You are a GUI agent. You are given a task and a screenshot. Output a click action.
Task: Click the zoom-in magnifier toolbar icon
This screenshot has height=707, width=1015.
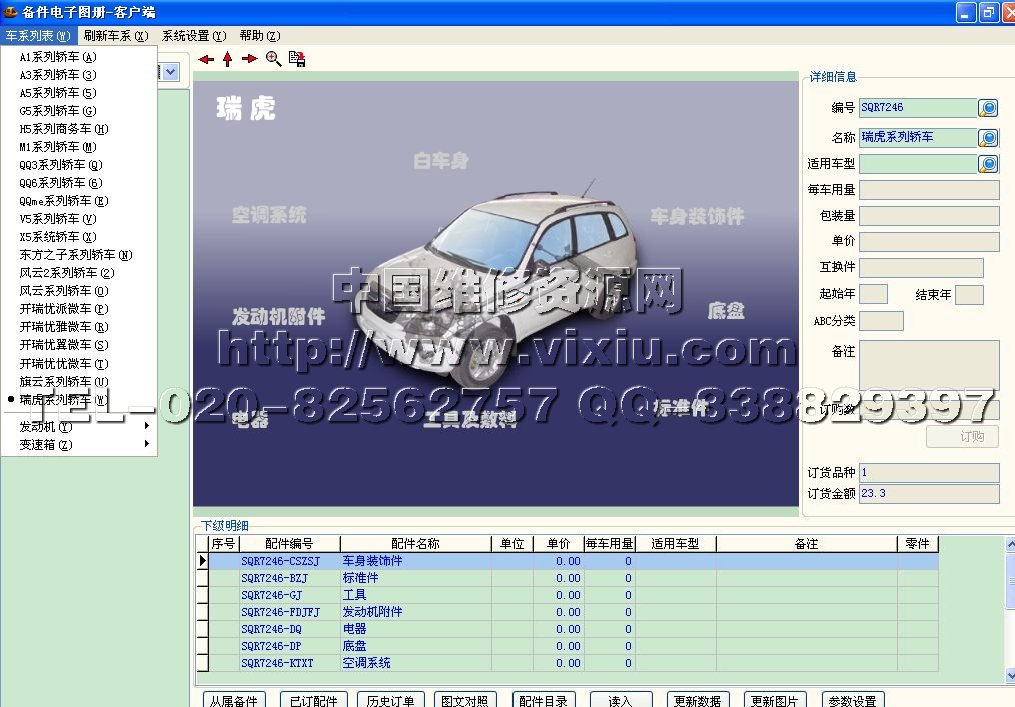click(273, 59)
